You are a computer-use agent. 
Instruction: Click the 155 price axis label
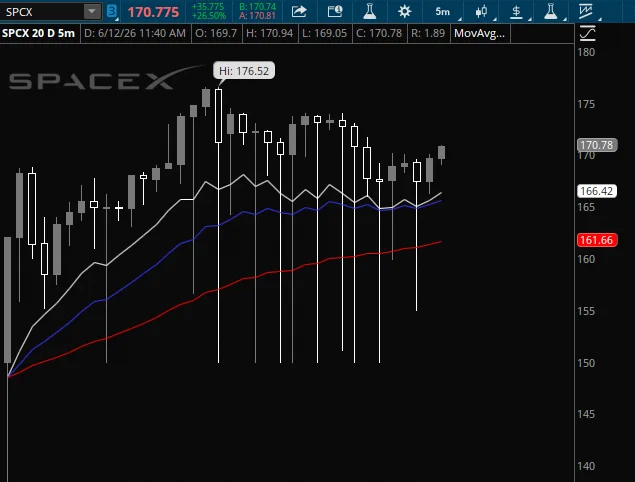[x=586, y=311]
